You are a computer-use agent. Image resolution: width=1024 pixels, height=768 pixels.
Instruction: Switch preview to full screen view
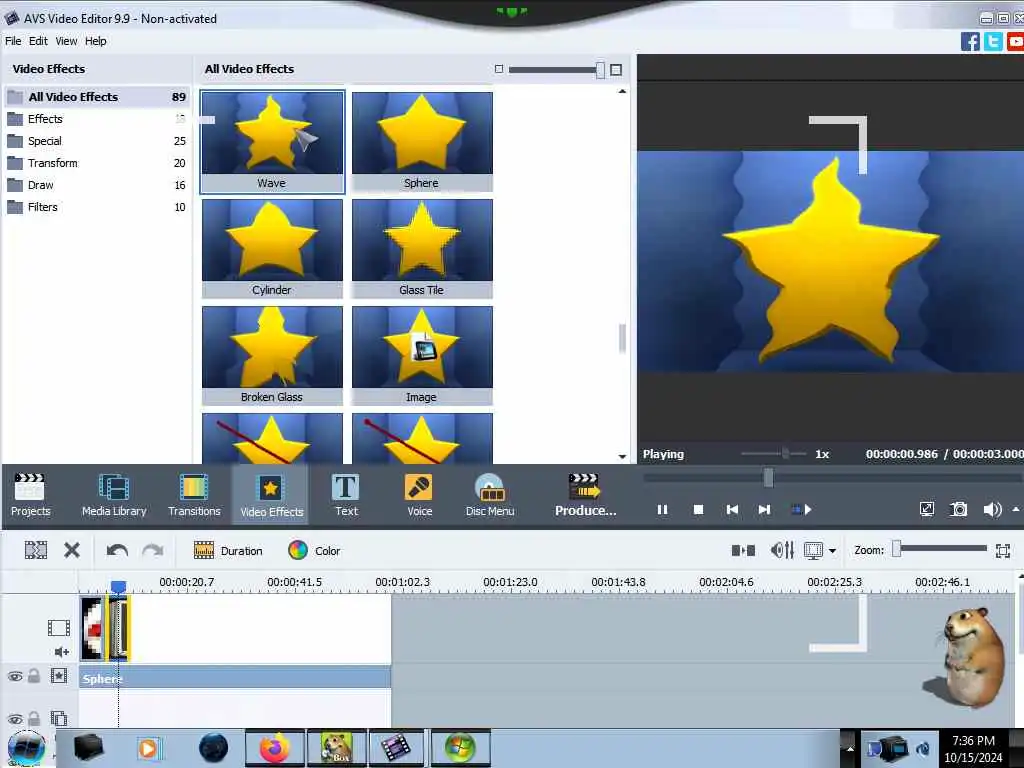point(926,509)
